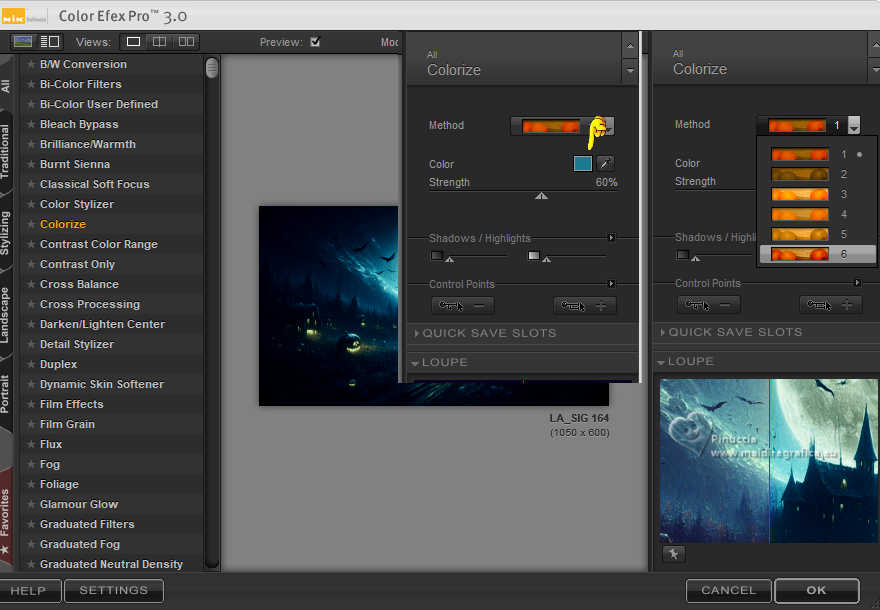Screen dimensions: 880x610
Task: Select split preview view icon
Action: point(159,42)
